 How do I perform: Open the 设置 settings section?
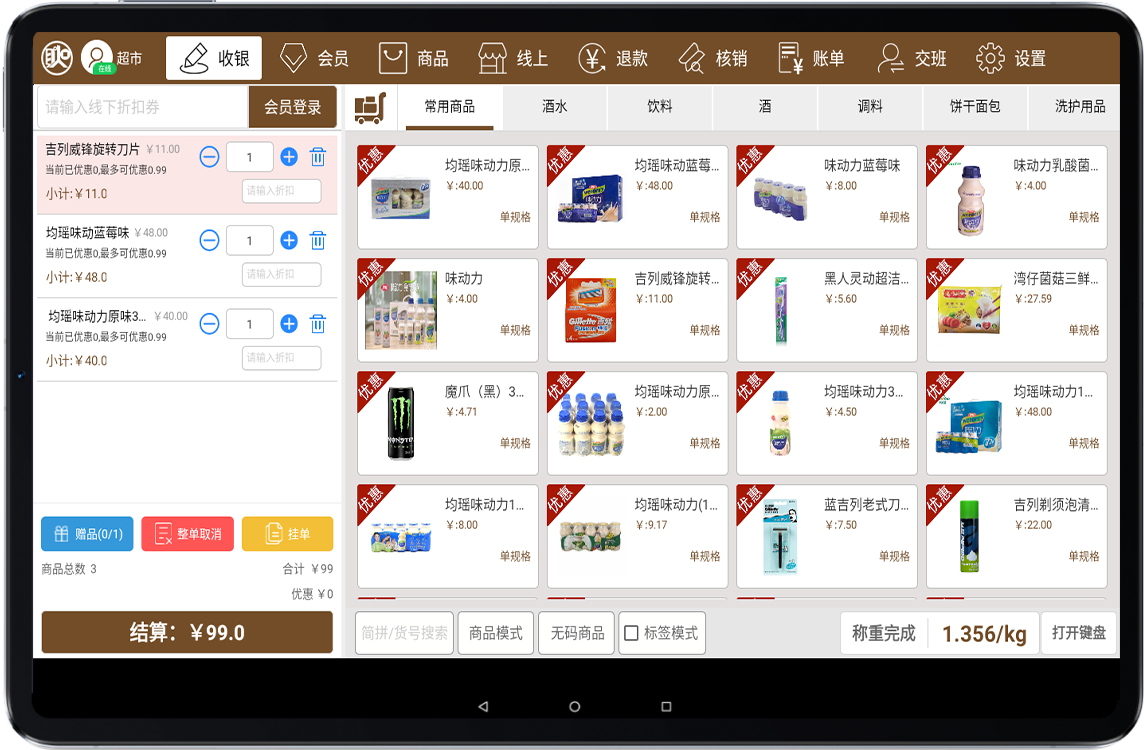1011,58
